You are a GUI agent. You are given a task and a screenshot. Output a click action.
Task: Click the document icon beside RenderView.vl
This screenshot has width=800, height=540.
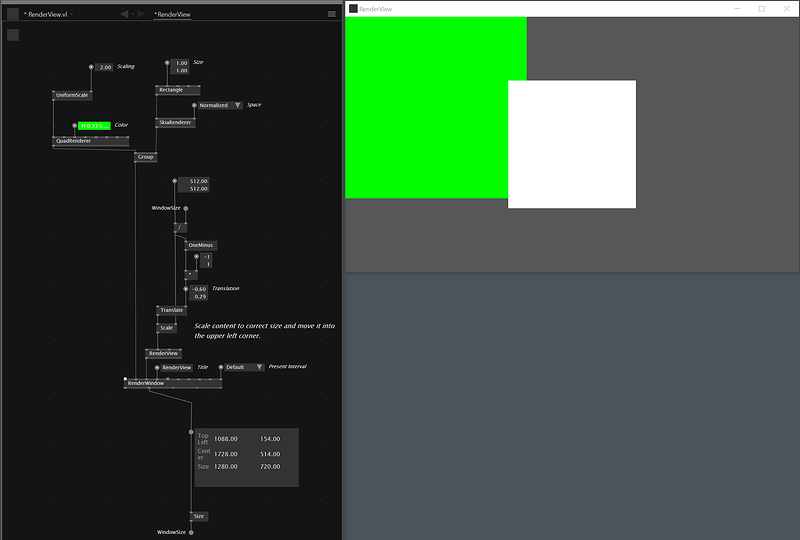[x=13, y=14]
